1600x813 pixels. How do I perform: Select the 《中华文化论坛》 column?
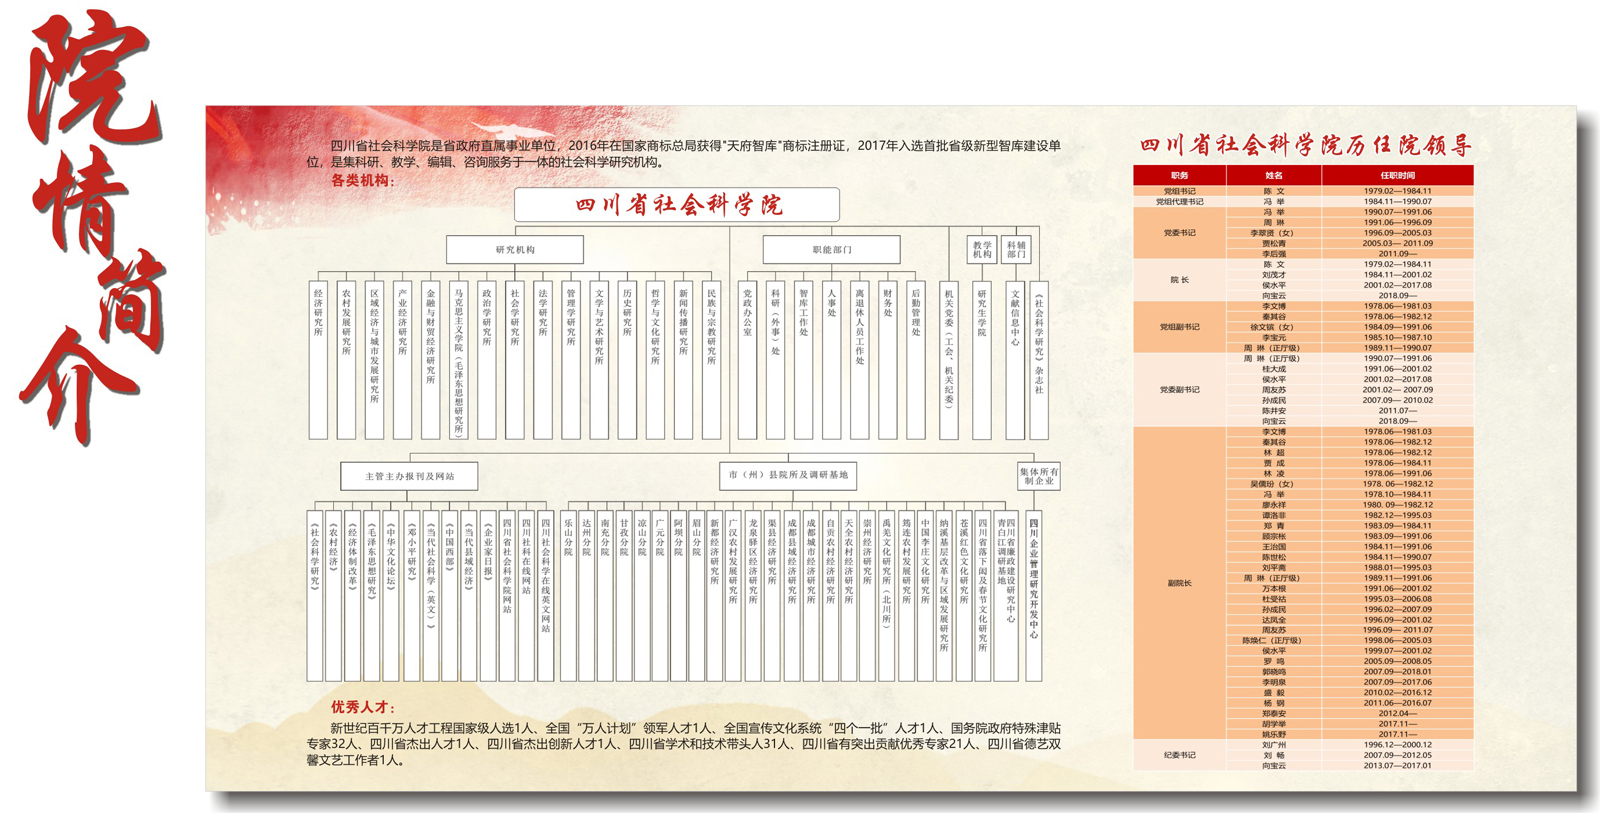(x=391, y=596)
